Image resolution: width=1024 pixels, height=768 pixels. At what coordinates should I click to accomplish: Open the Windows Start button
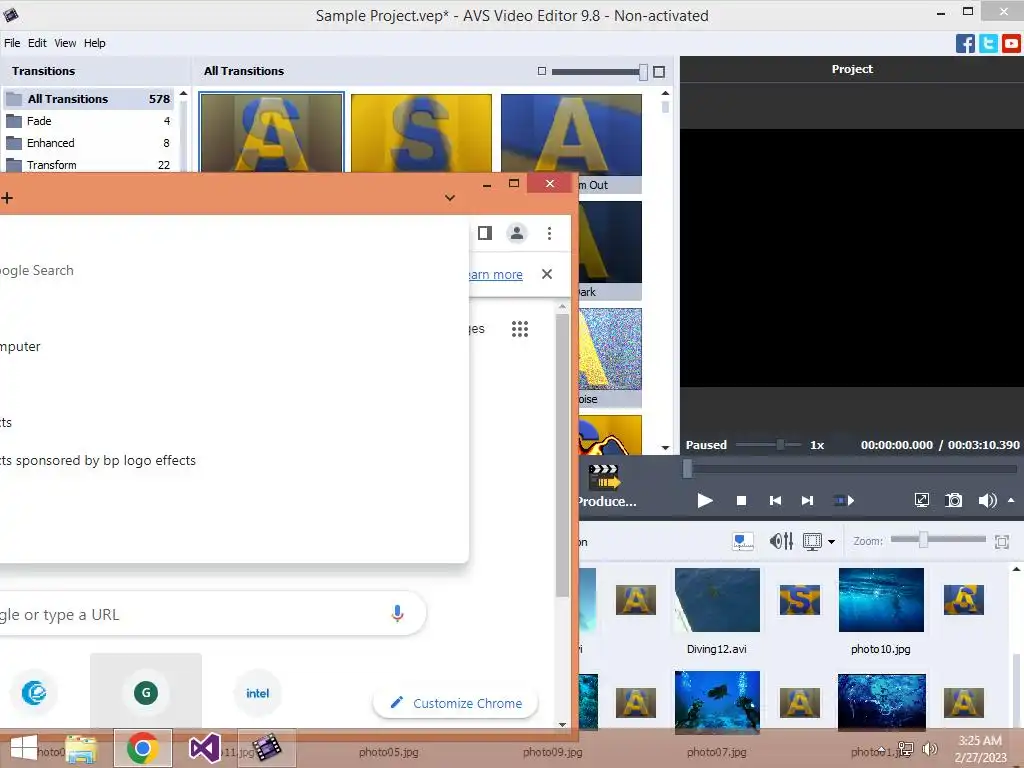(x=24, y=748)
